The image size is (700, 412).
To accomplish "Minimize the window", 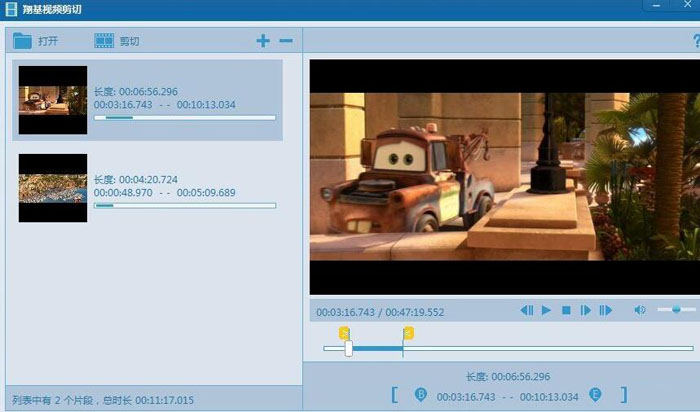I will tap(656, 5).
